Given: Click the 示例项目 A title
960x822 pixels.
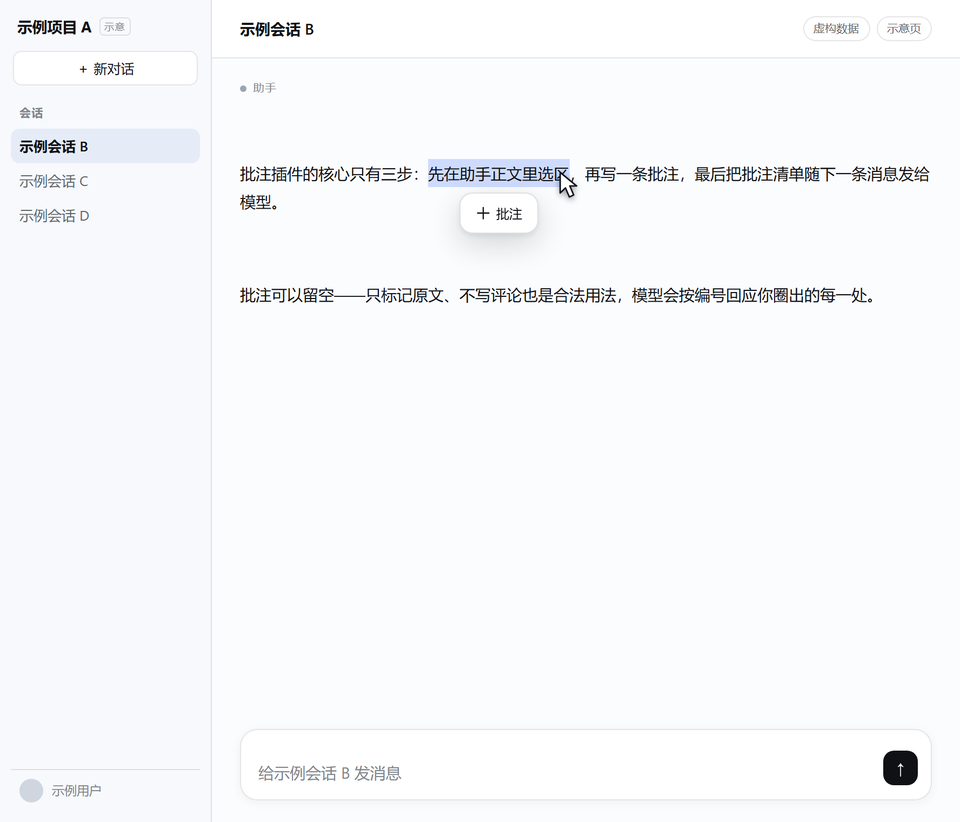Looking at the screenshot, I should (54, 28).
